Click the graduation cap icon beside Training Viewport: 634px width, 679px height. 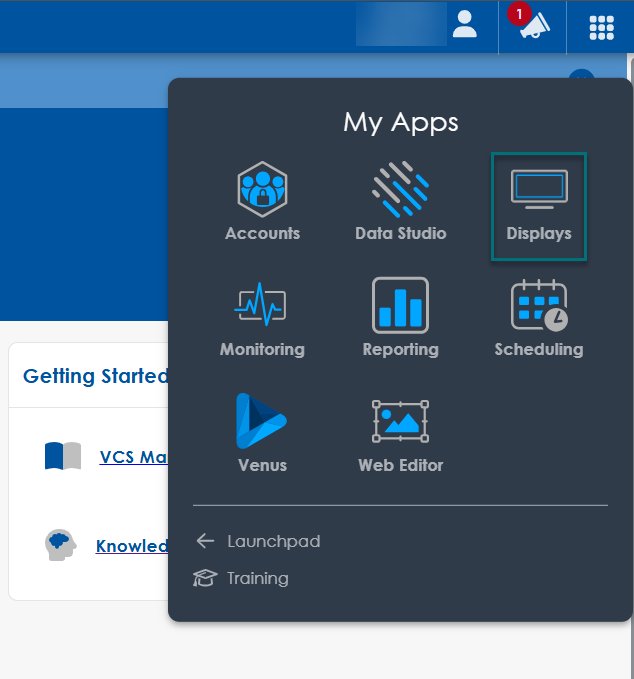(205, 578)
